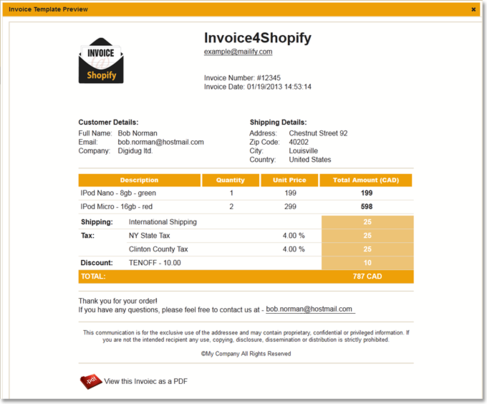Screen dimensions: 487x404
Task: Click the Customer Details heading
Action: pos(108,122)
